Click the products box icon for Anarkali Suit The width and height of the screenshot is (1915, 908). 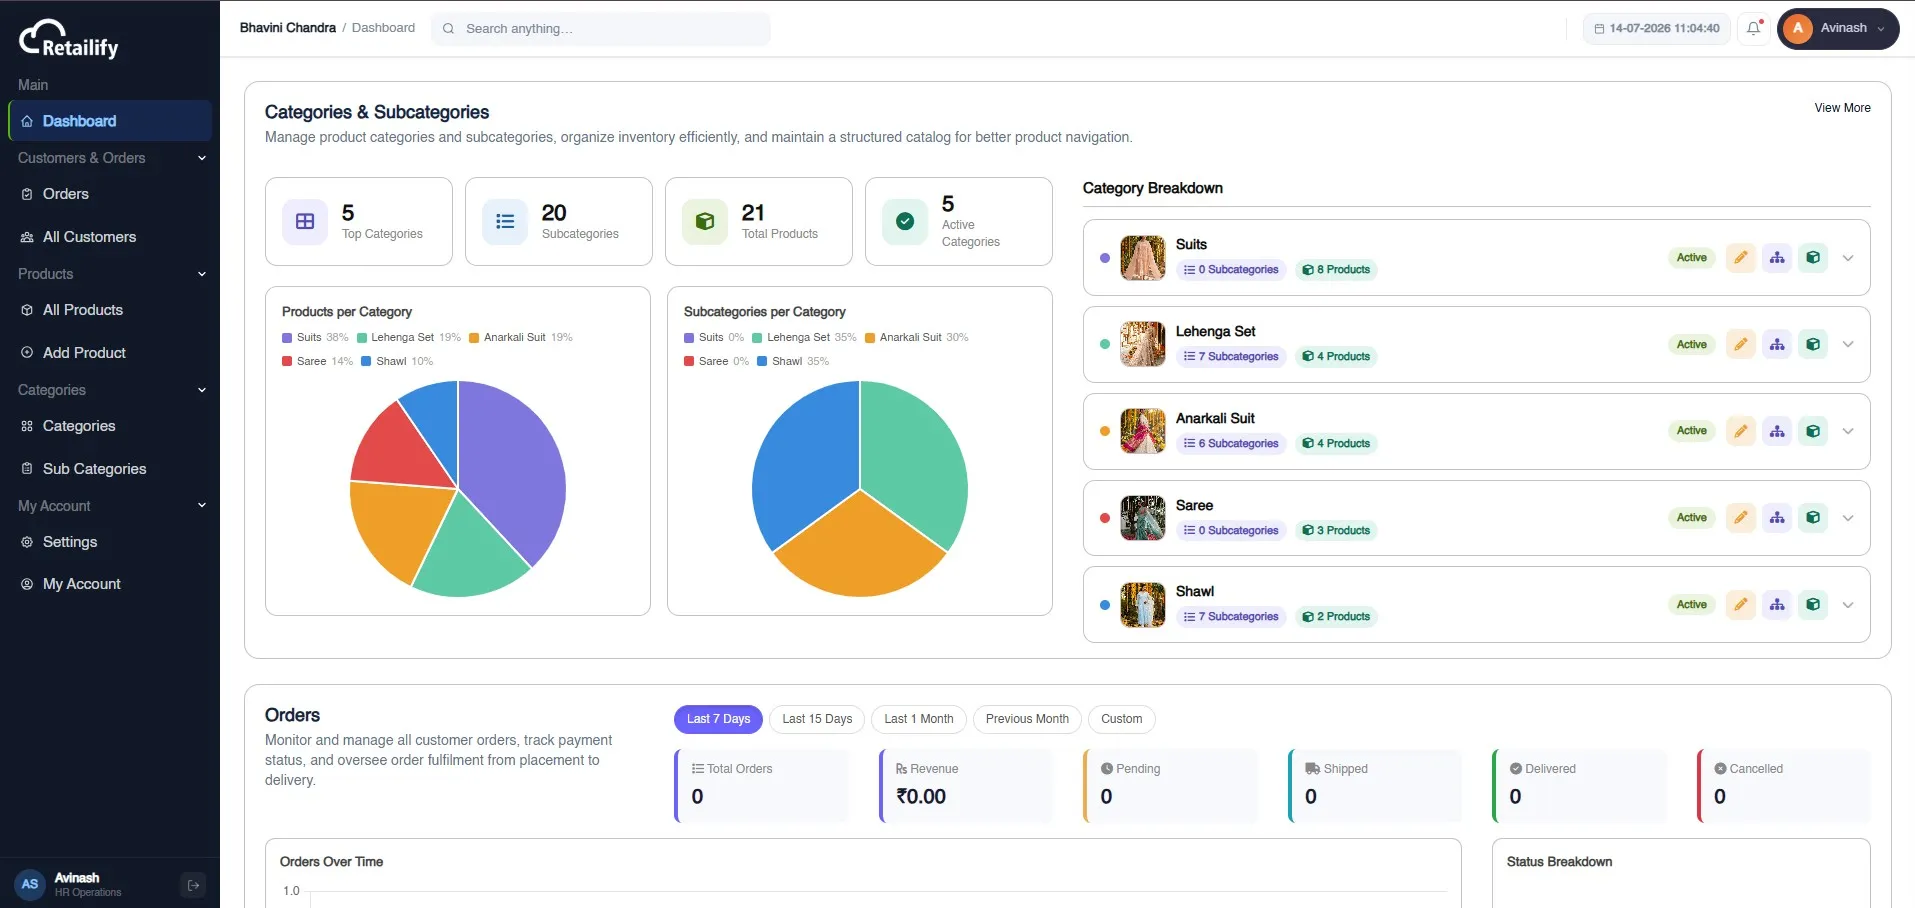click(x=1813, y=431)
